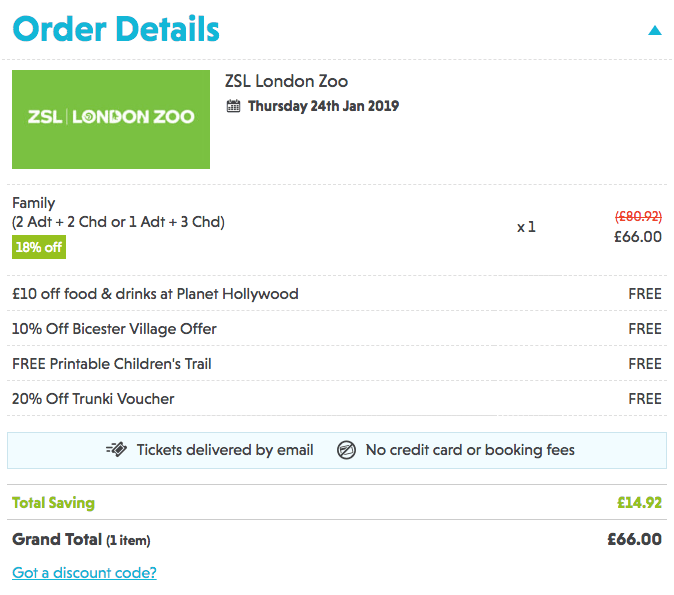Click the FREE Printable Children's Trail row
The height and width of the screenshot is (595, 674).
tap(337, 364)
